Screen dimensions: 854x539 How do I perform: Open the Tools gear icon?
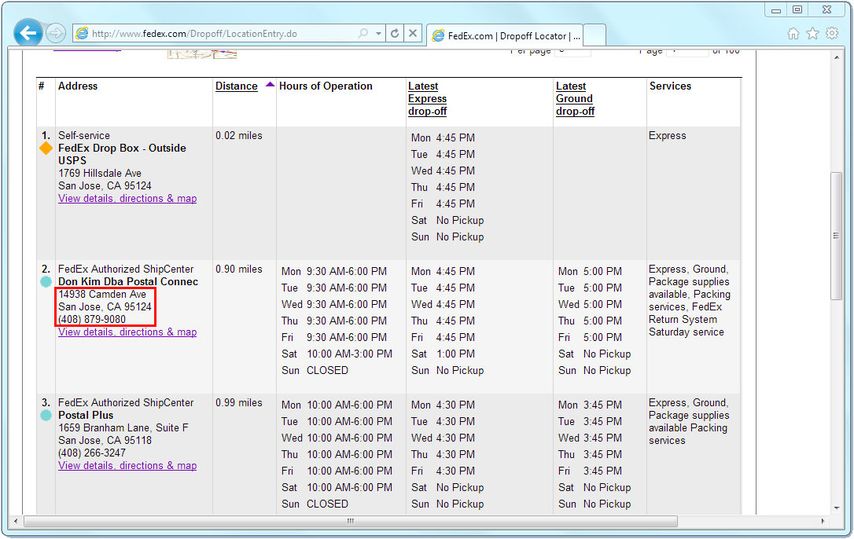pyautogui.click(x=832, y=33)
